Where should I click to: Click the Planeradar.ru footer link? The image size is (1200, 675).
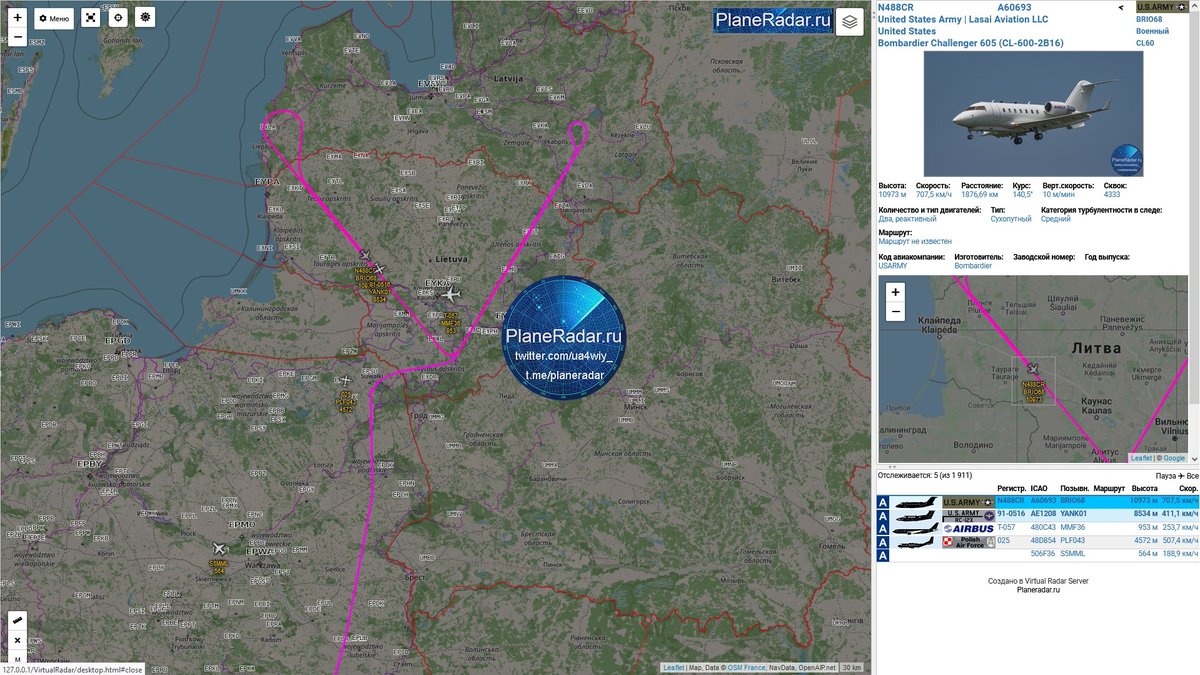coord(1038,590)
